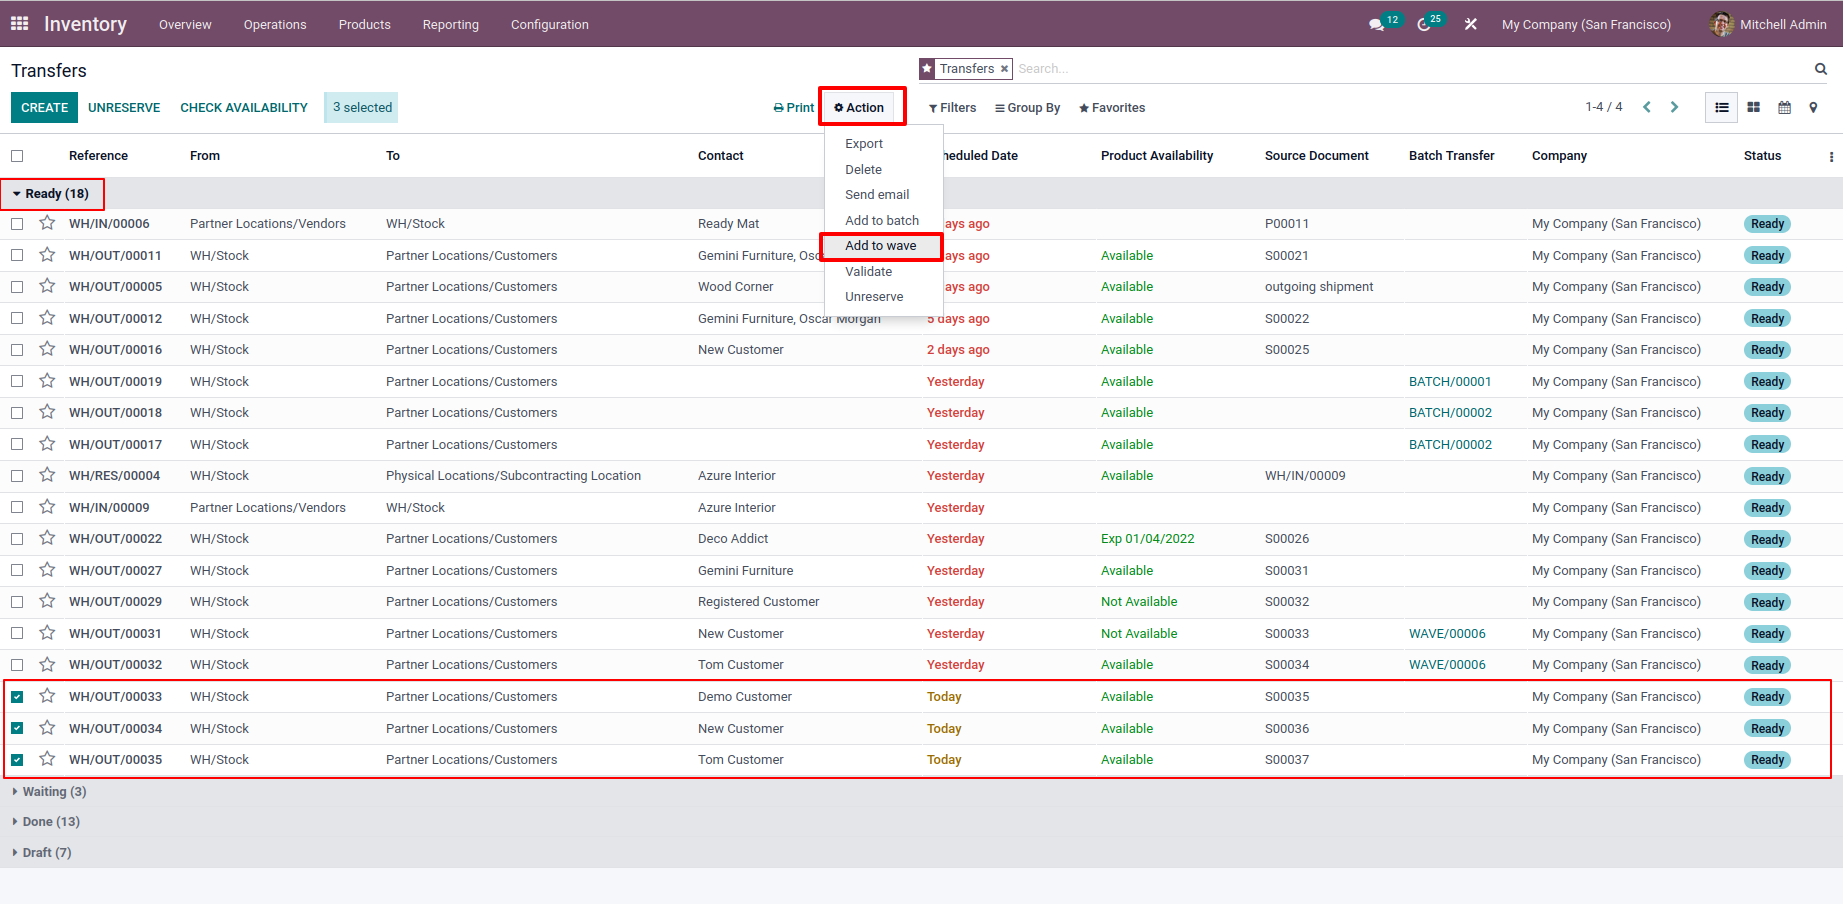
Task: Toggle the select-all header checkbox
Action: pyautogui.click(x=17, y=156)
